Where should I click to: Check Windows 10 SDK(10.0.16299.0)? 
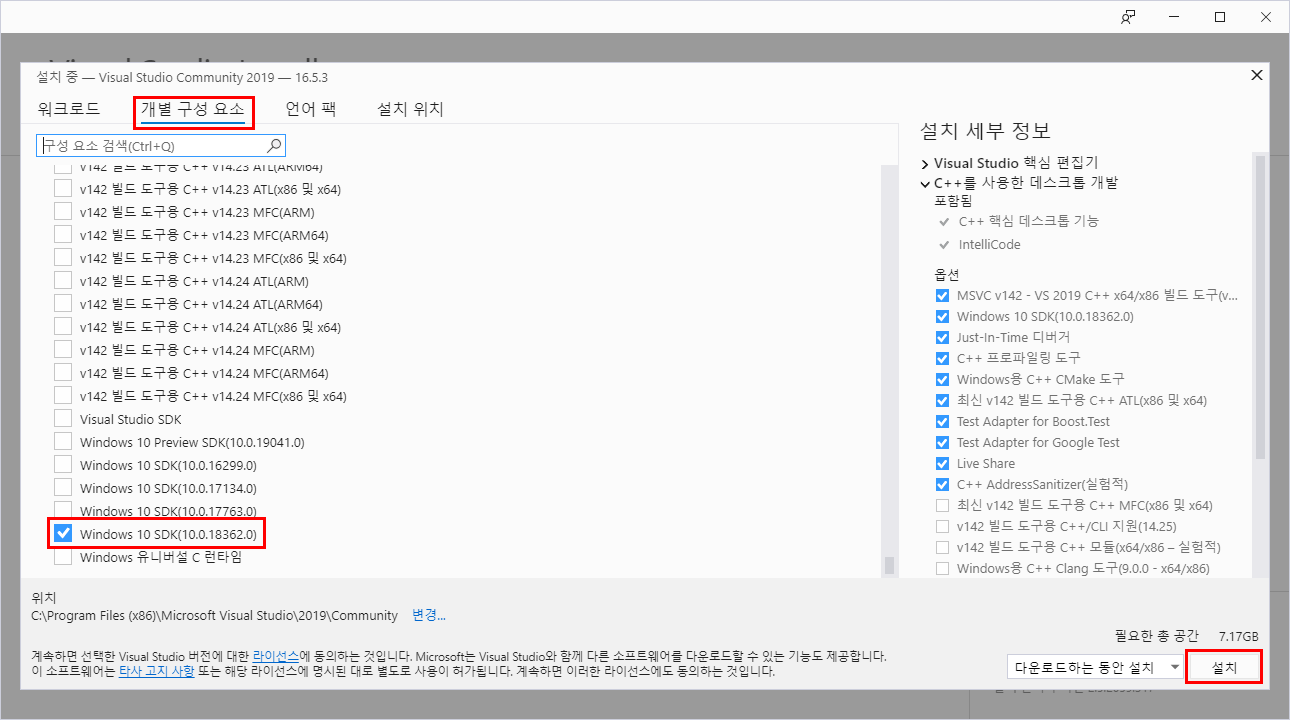(63, 465)
